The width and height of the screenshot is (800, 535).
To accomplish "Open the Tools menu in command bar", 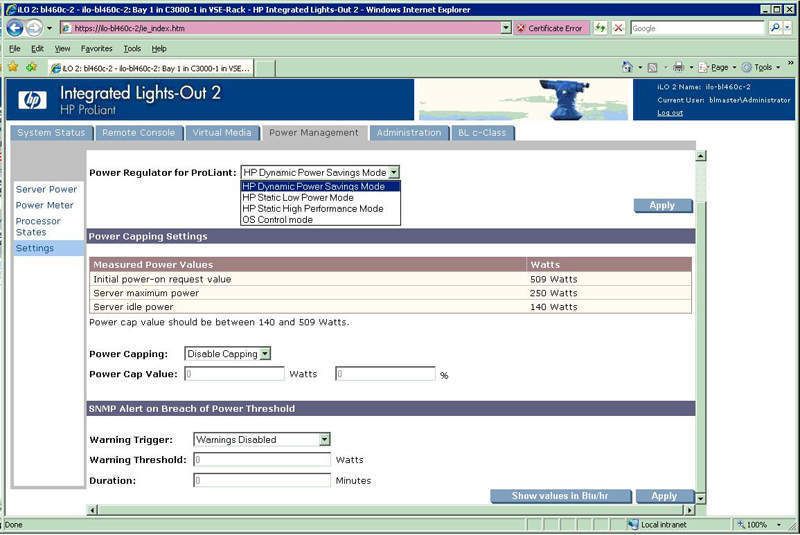I will tap(761, 67).
